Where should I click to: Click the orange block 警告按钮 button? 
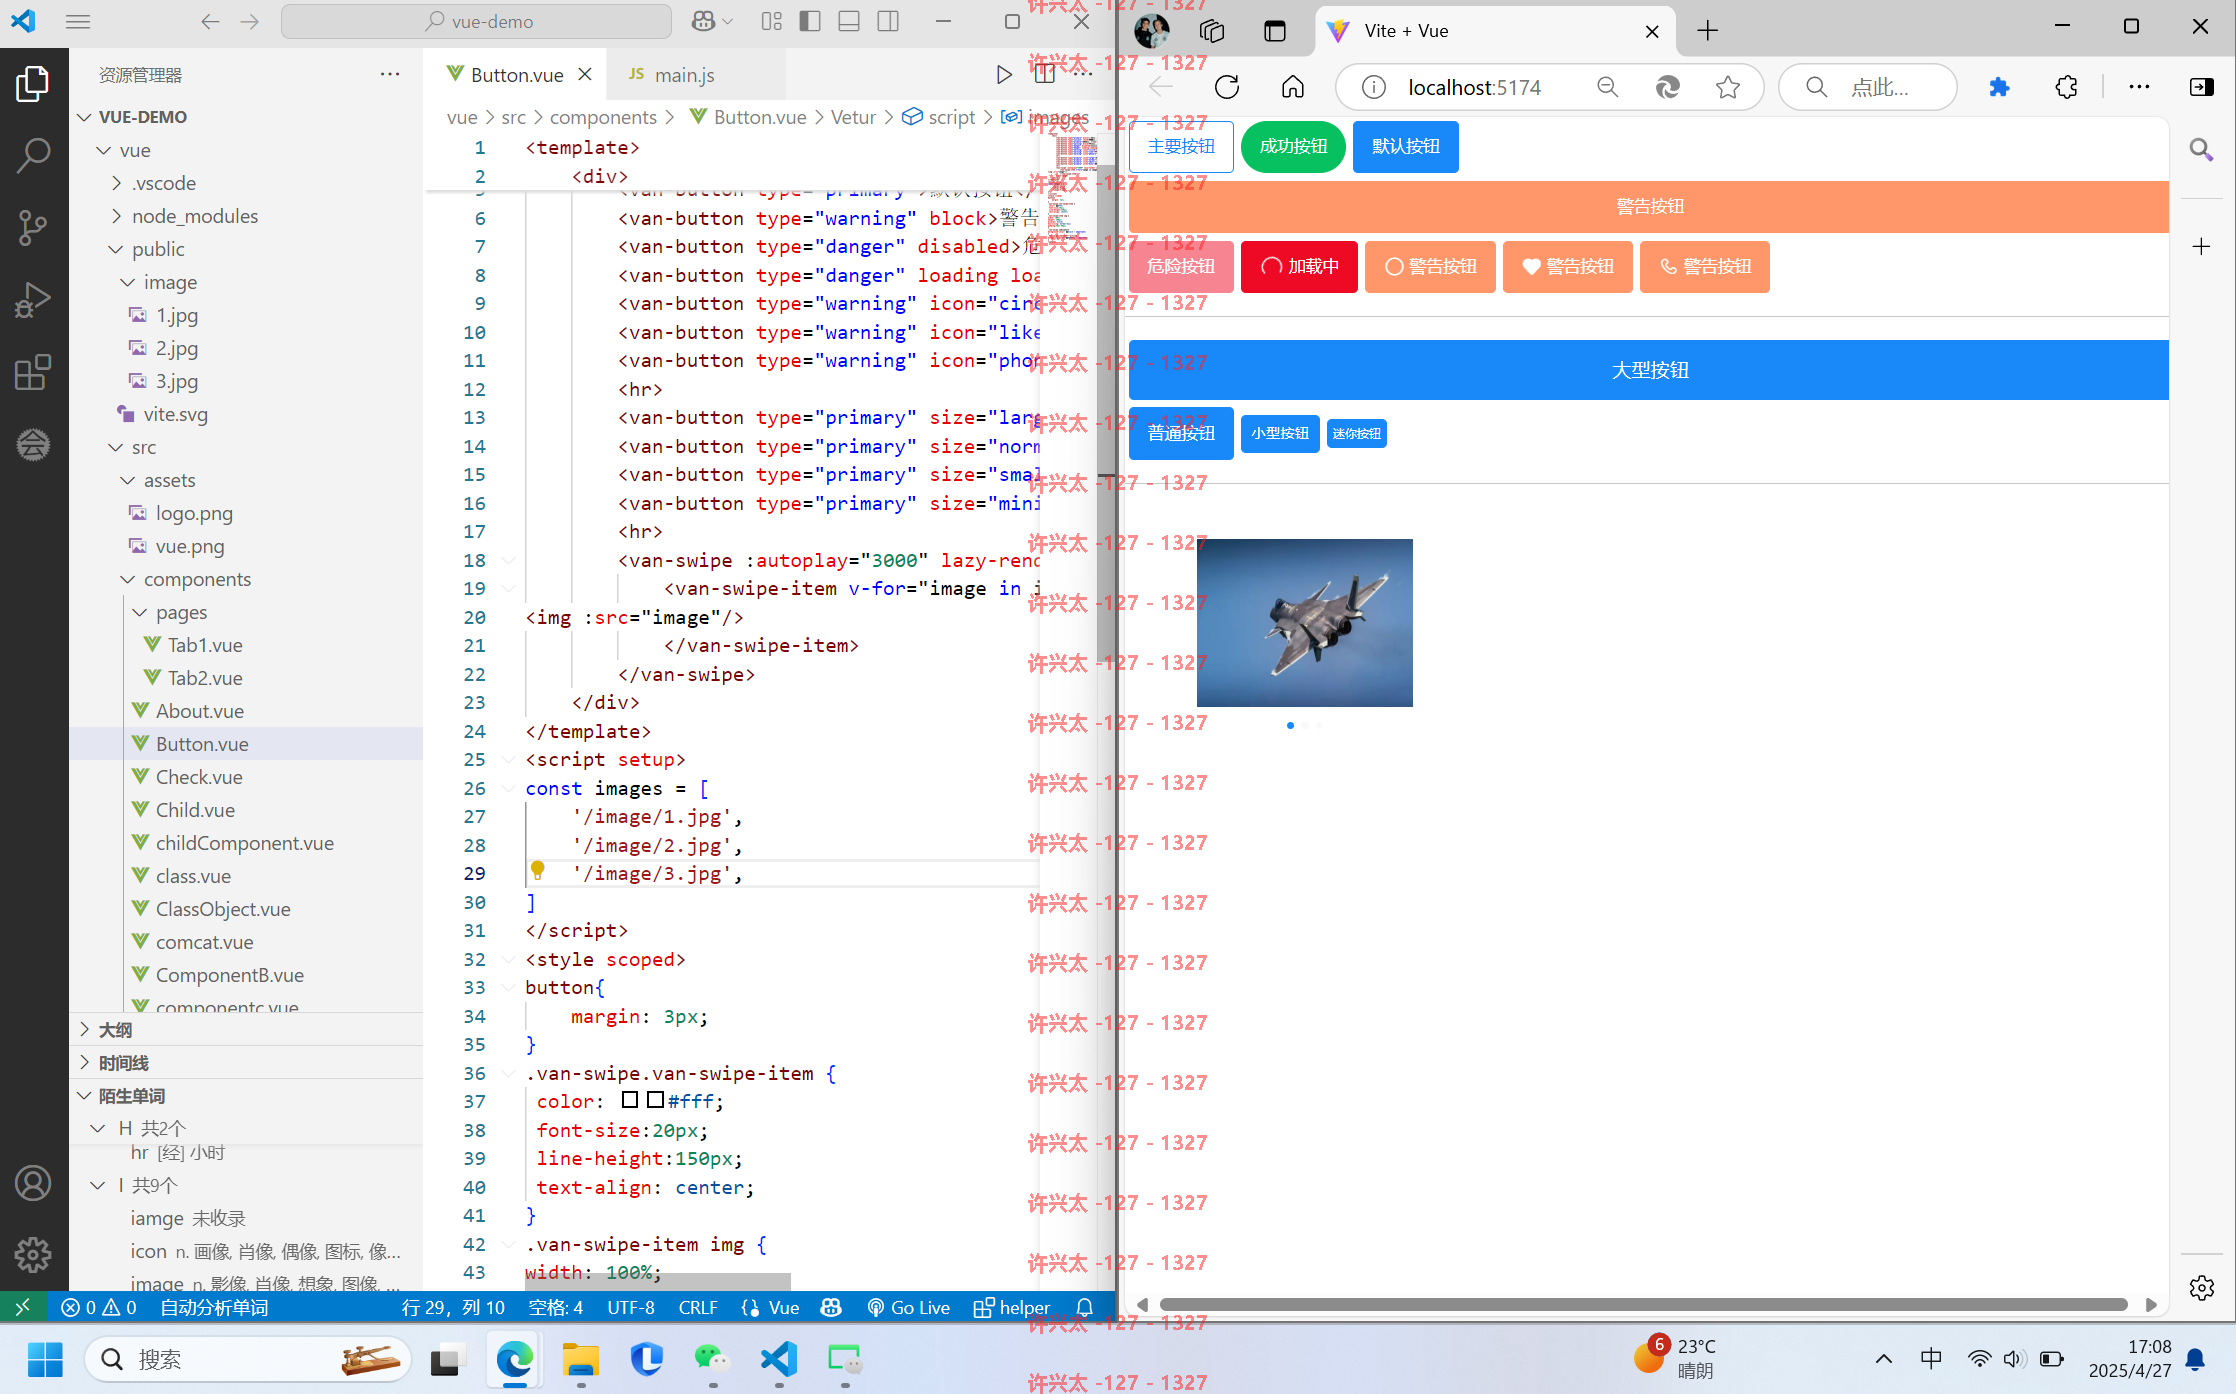pos(1648,206)
